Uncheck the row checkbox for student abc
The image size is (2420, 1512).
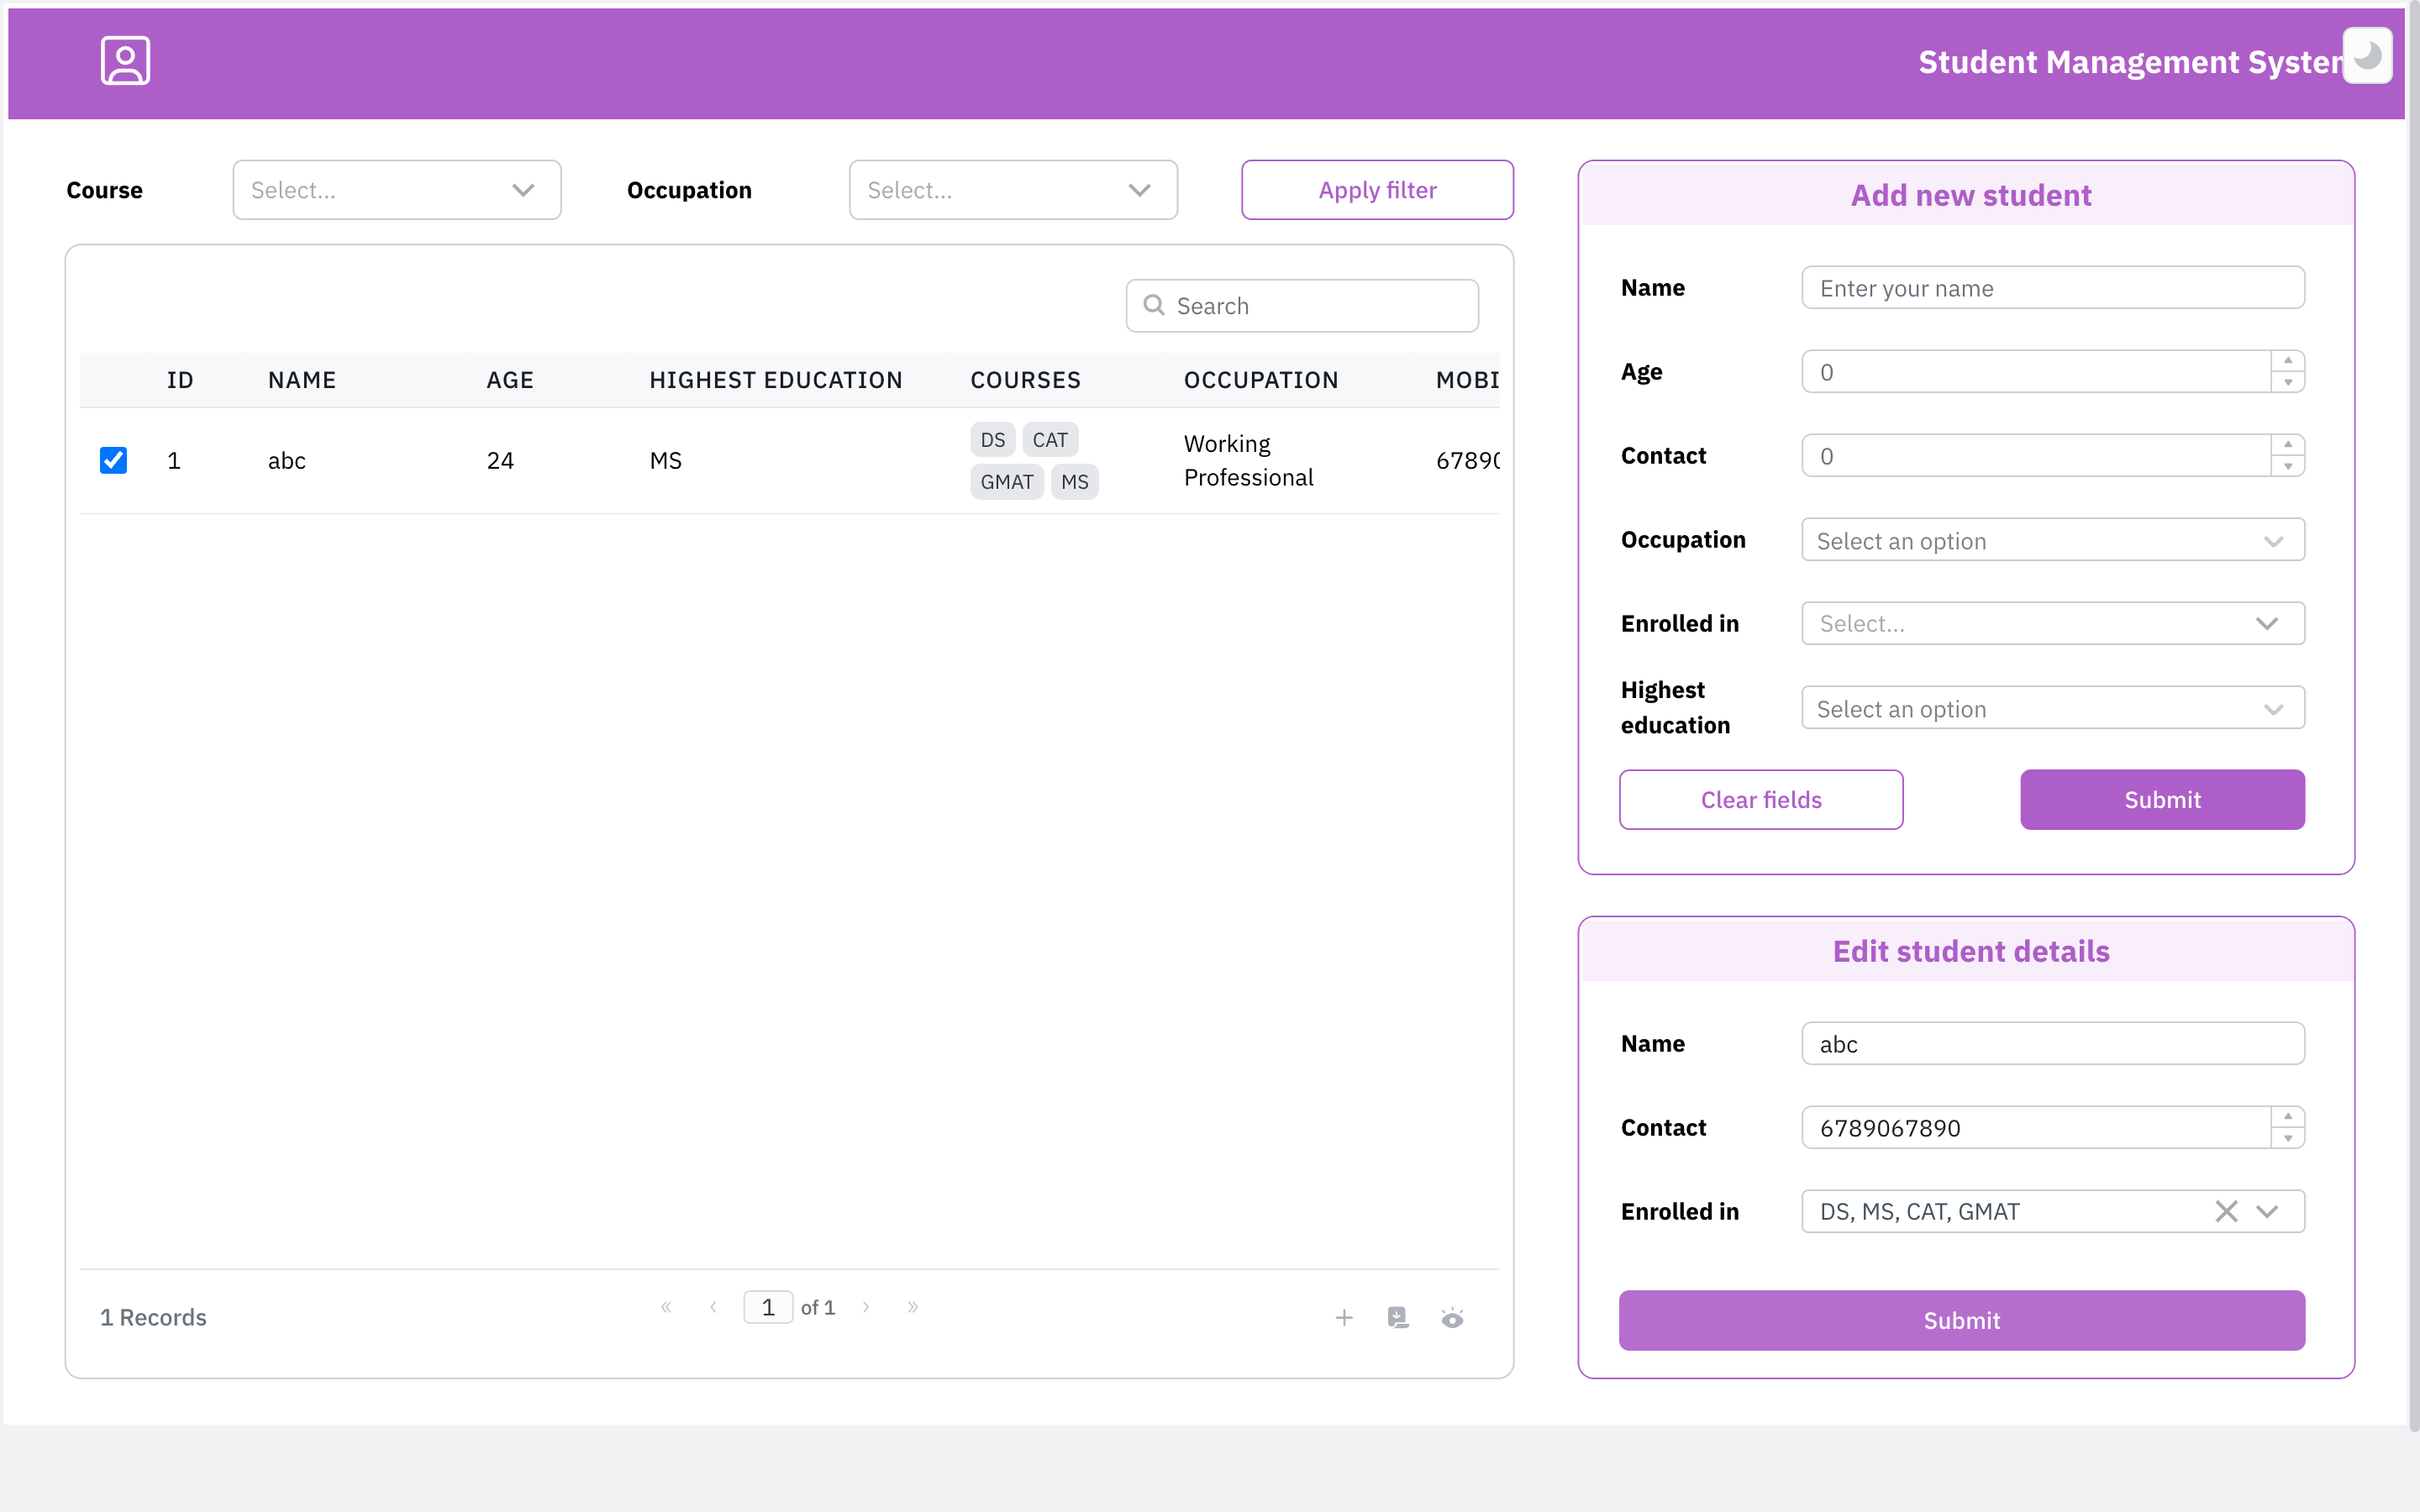113,460
